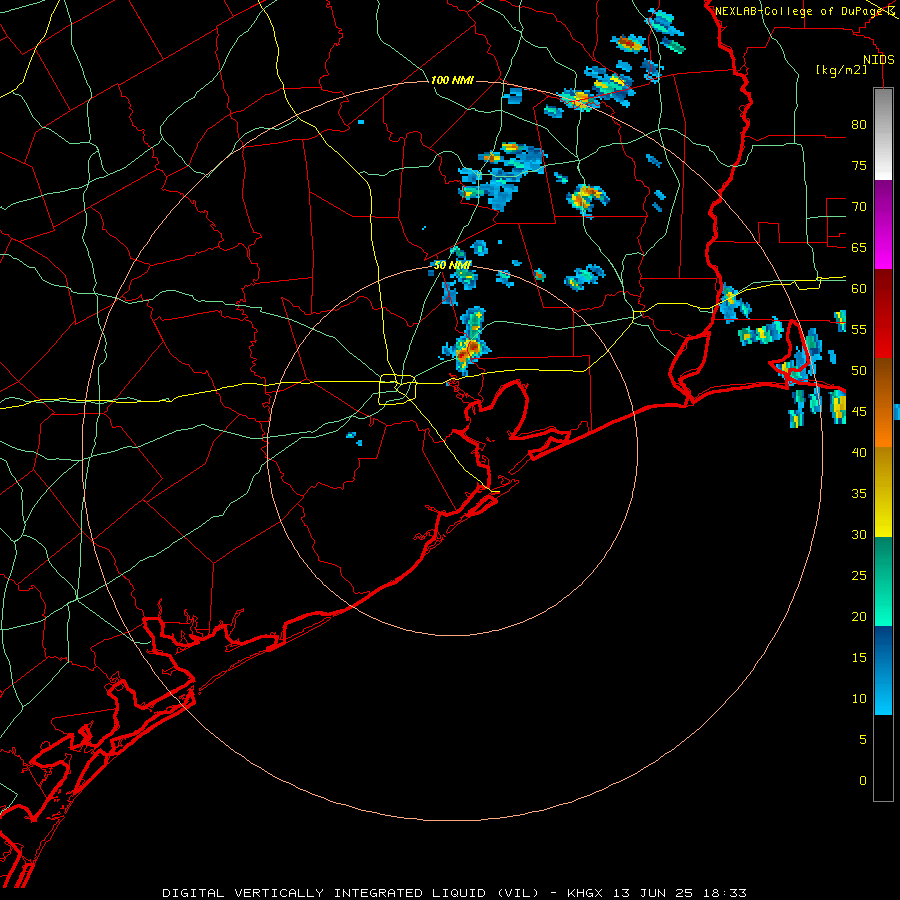Click the 50 value on the scale
The height and width of the screenshot is (900, 900).
pyautogui.click(x=859, y=370)
